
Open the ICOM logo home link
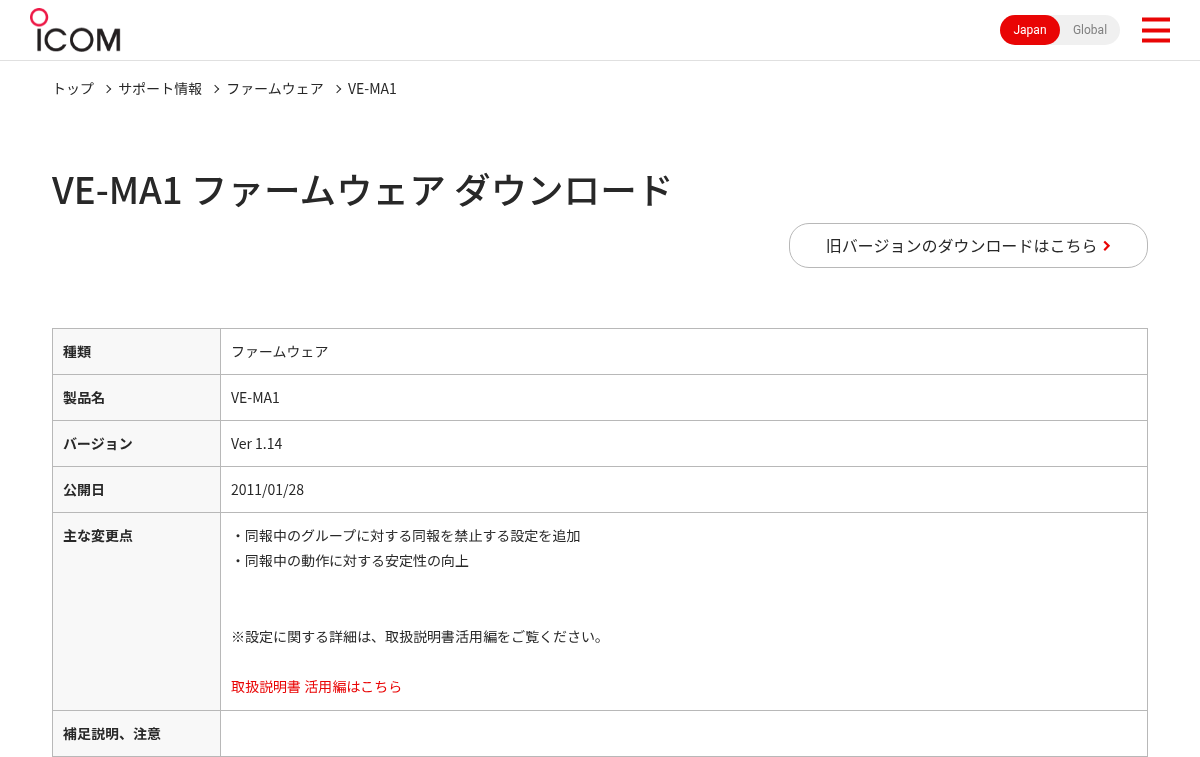[75, 30]
